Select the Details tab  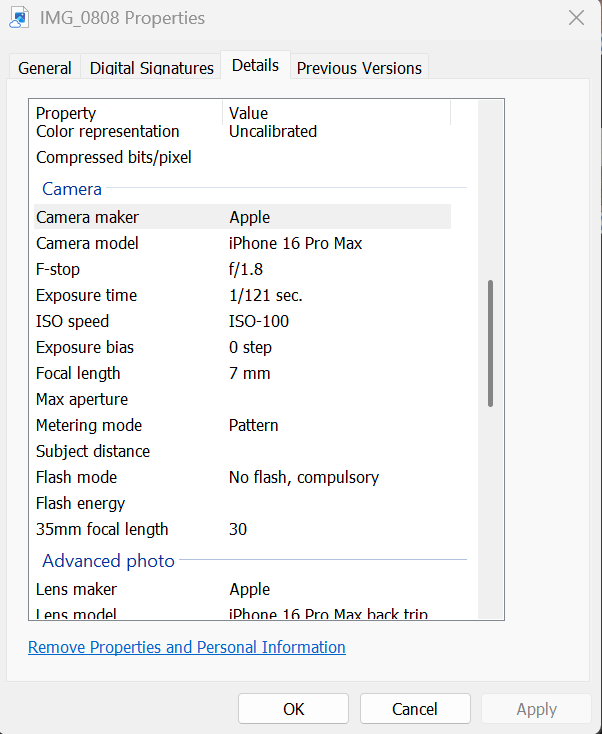coord(256,65)
